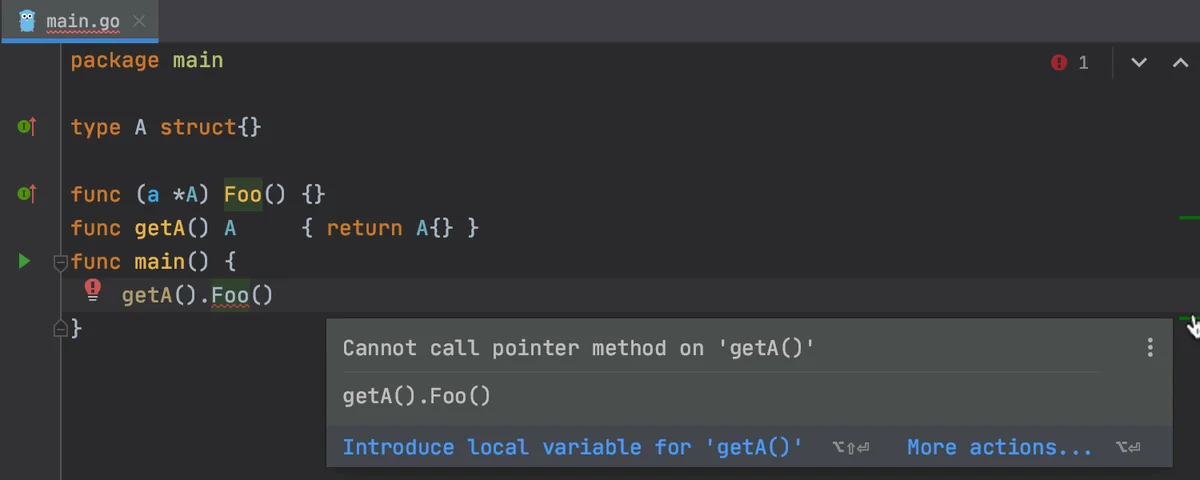
Task: Apply Introduce local variable for 'getA()'
Action: tap(572, 447)
